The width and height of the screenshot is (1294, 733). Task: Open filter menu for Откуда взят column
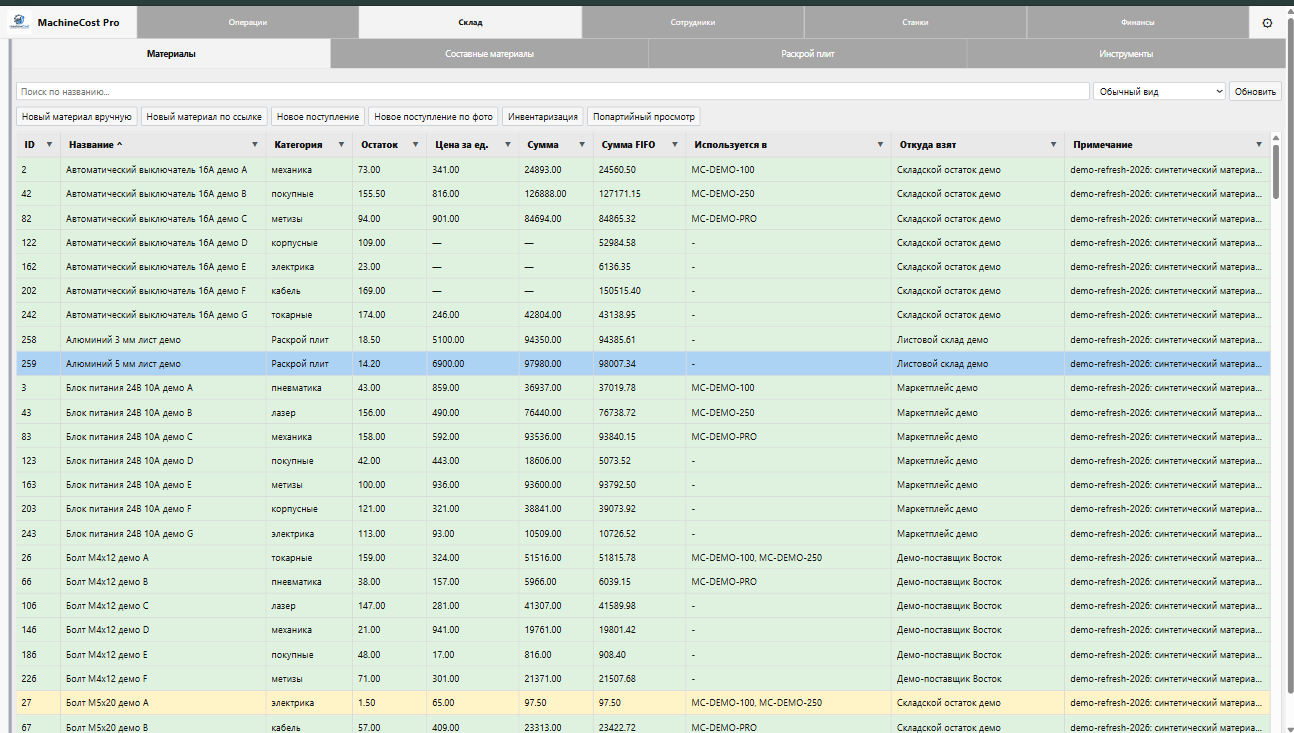tap(1053, 145)
